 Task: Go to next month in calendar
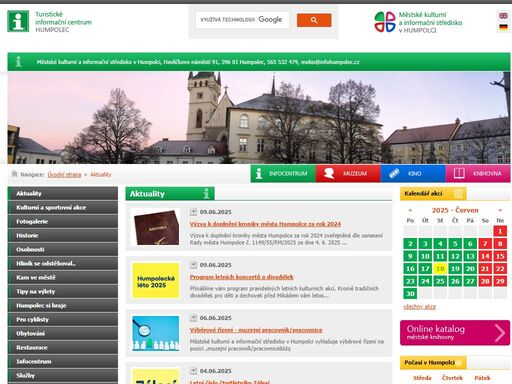pyautogui.click(x=500, y=210)
